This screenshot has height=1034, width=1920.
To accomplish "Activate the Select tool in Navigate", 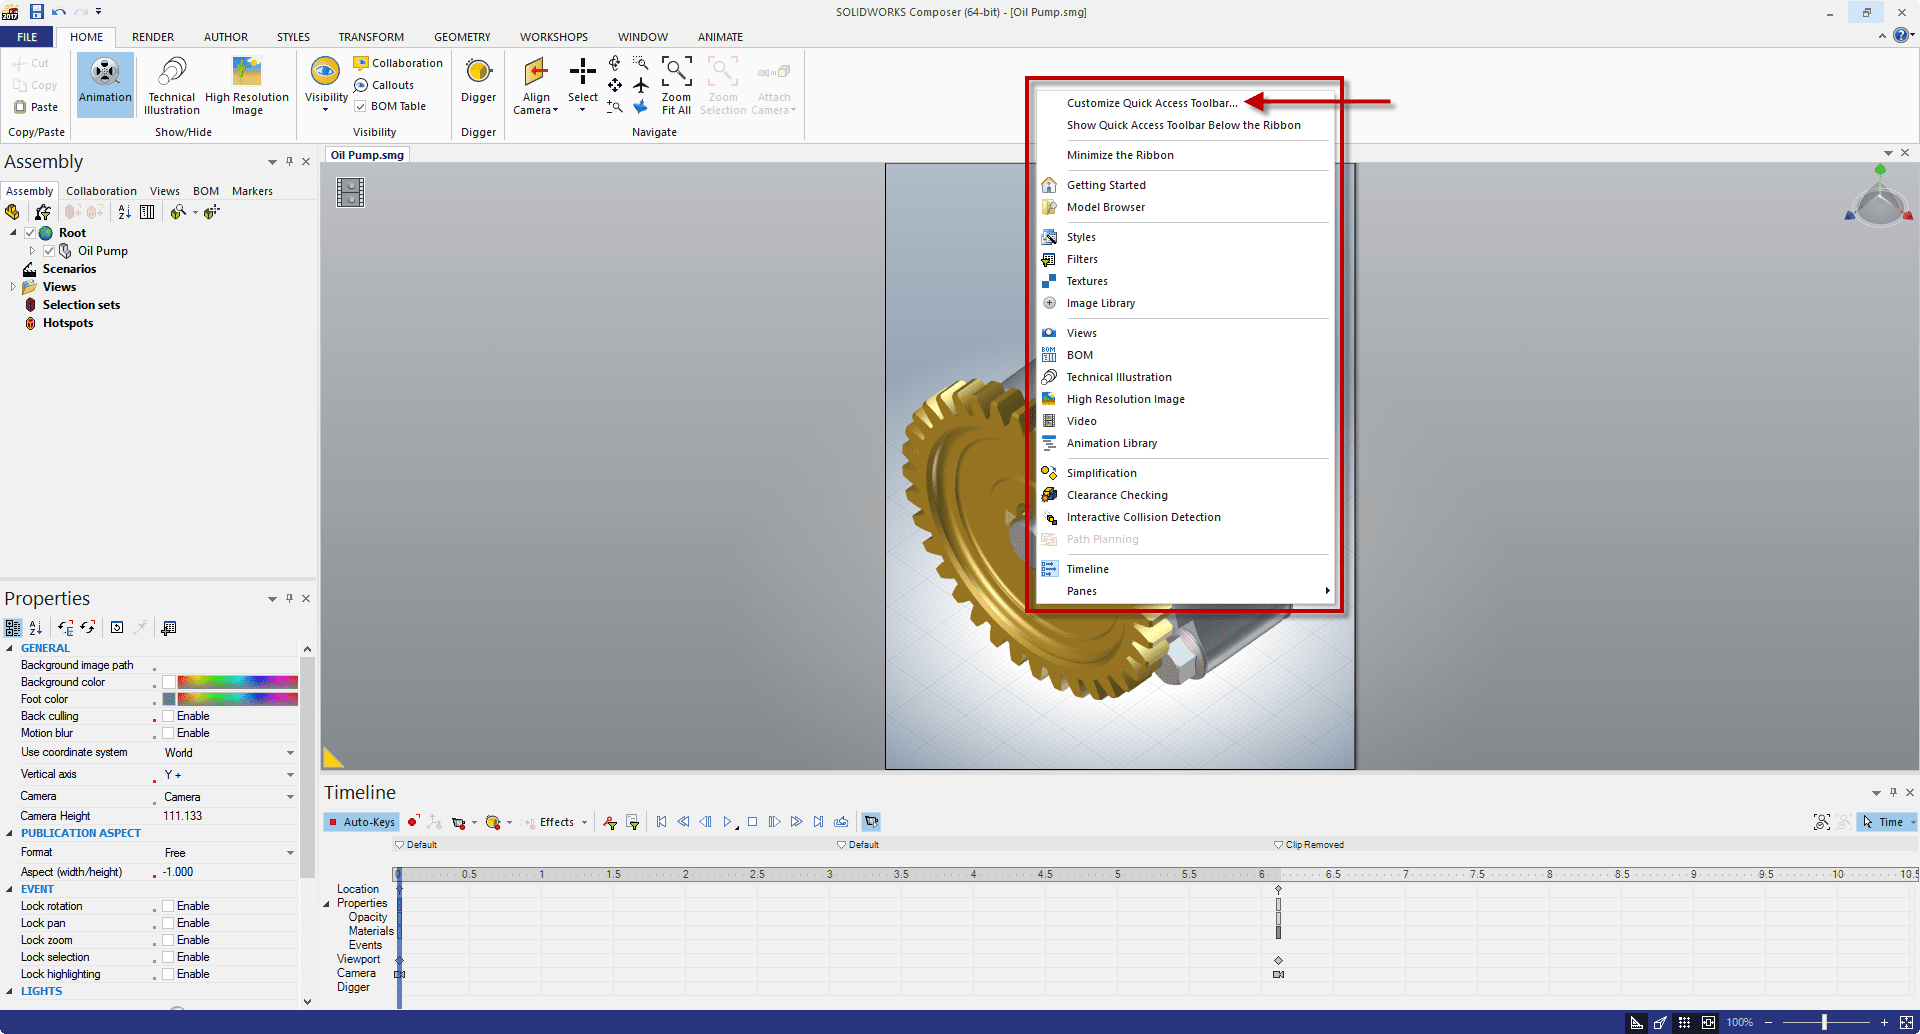I will tap(583, 85).
